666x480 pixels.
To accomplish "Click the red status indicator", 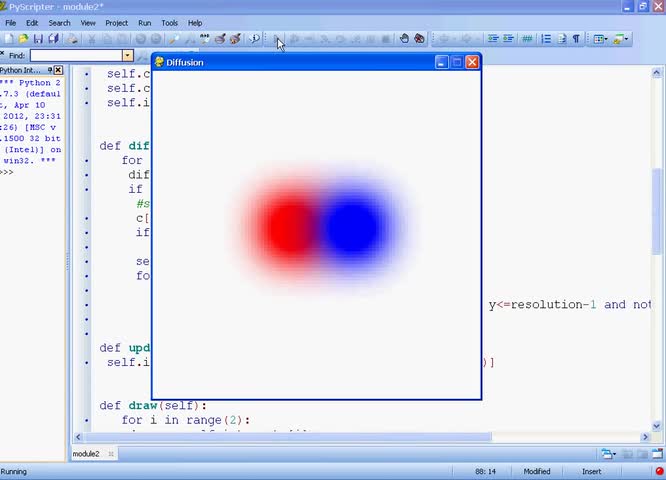I will point(659,471).
